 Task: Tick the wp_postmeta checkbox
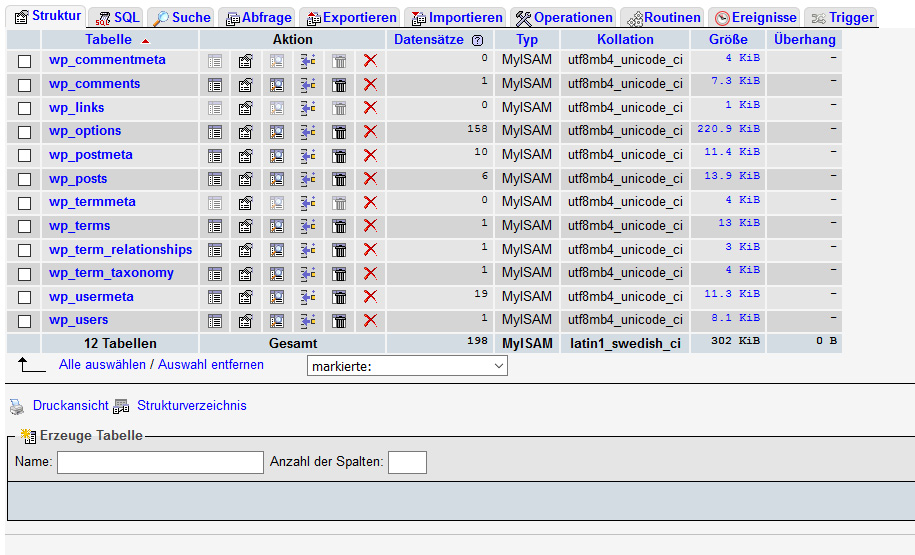(25, 156)
